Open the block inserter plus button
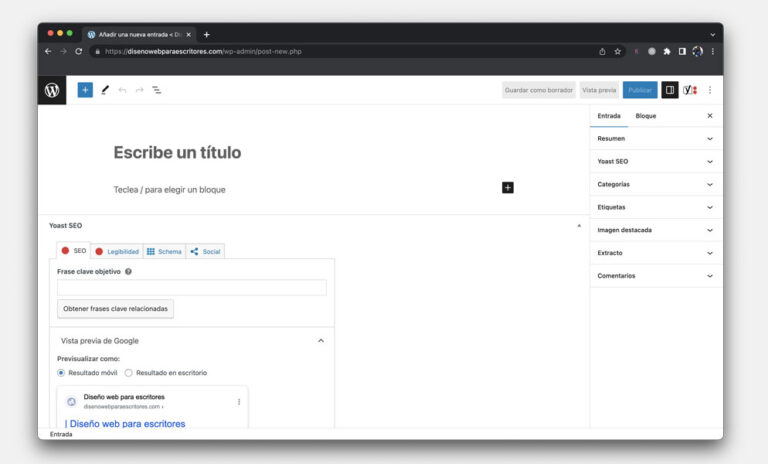 (x=85, y=90)
